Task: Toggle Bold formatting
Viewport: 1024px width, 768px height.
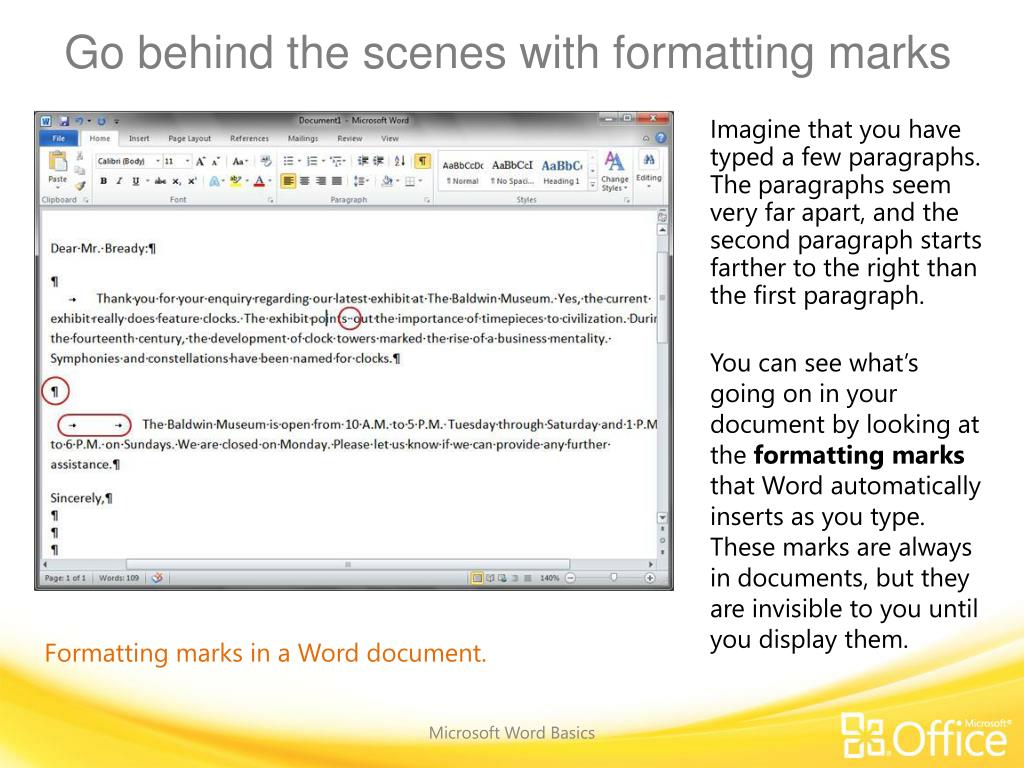Action: [103, 181]
